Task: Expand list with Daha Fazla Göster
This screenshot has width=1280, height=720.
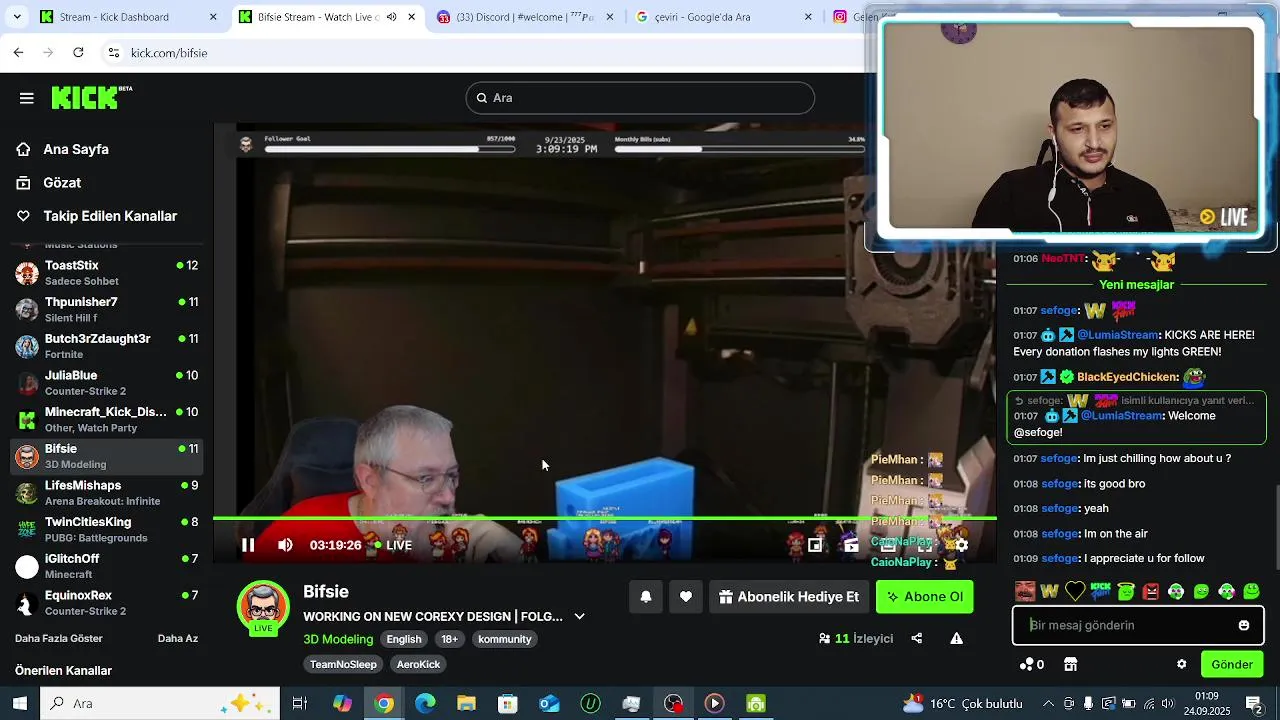Action: click(59, 638)
